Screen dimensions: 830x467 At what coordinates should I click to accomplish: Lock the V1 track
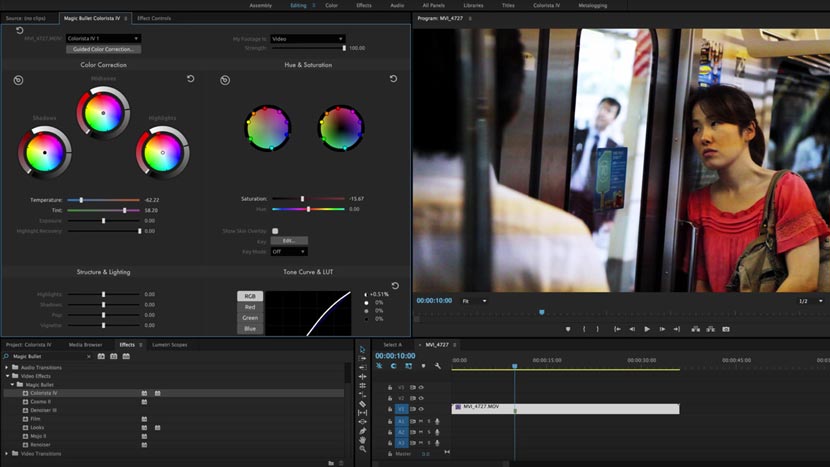pyautogui.click(x=390, y=409)
